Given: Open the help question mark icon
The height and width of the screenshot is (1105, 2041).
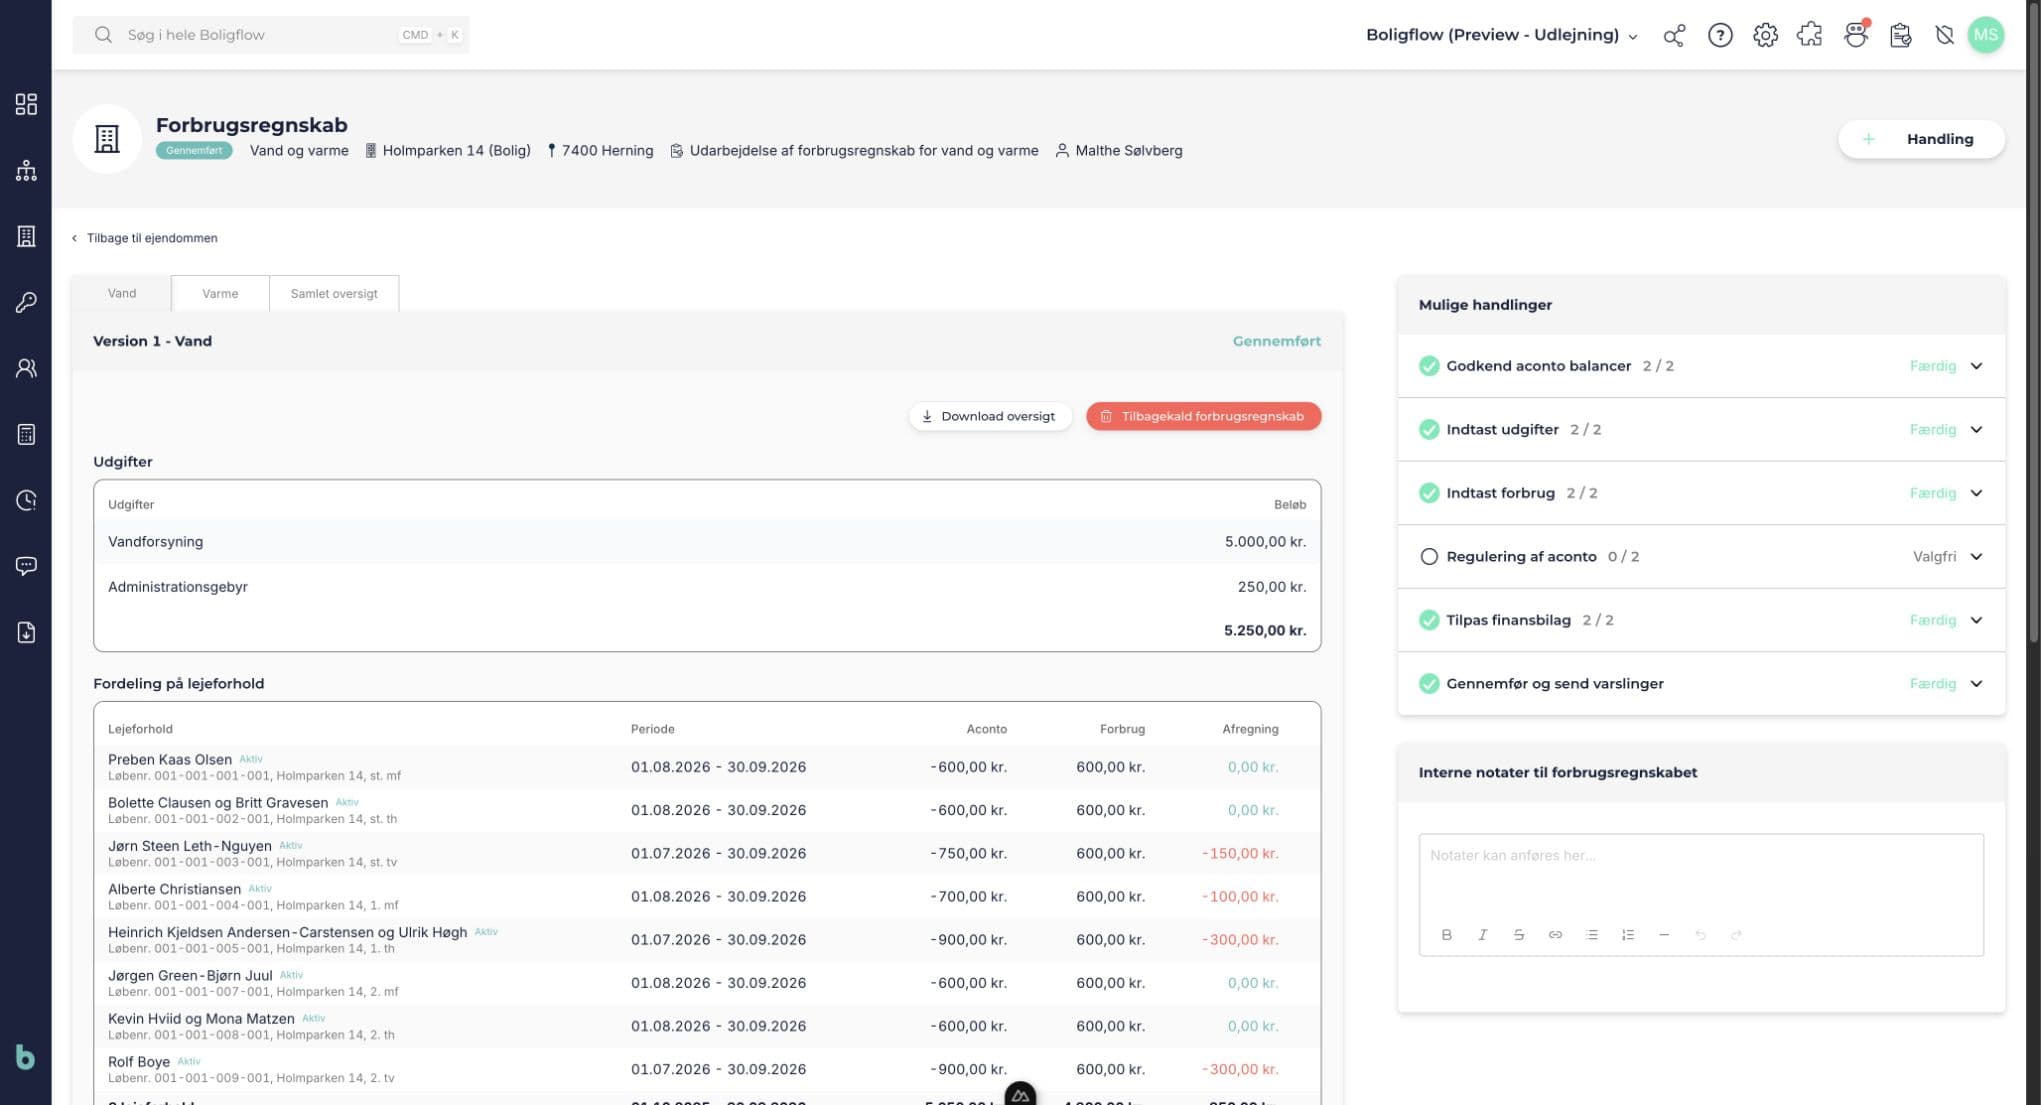Looking at the screenshot, I should click(1720, 35).
